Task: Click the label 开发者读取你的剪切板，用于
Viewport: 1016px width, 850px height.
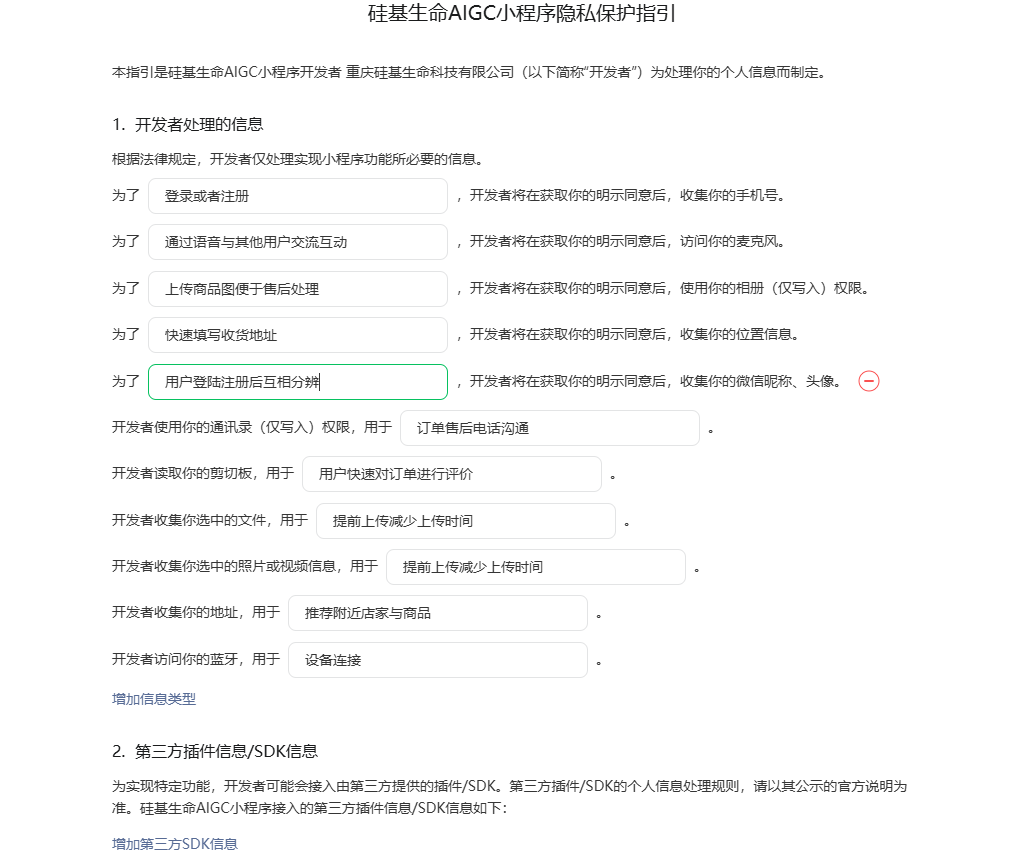Action: pos(203,474)
